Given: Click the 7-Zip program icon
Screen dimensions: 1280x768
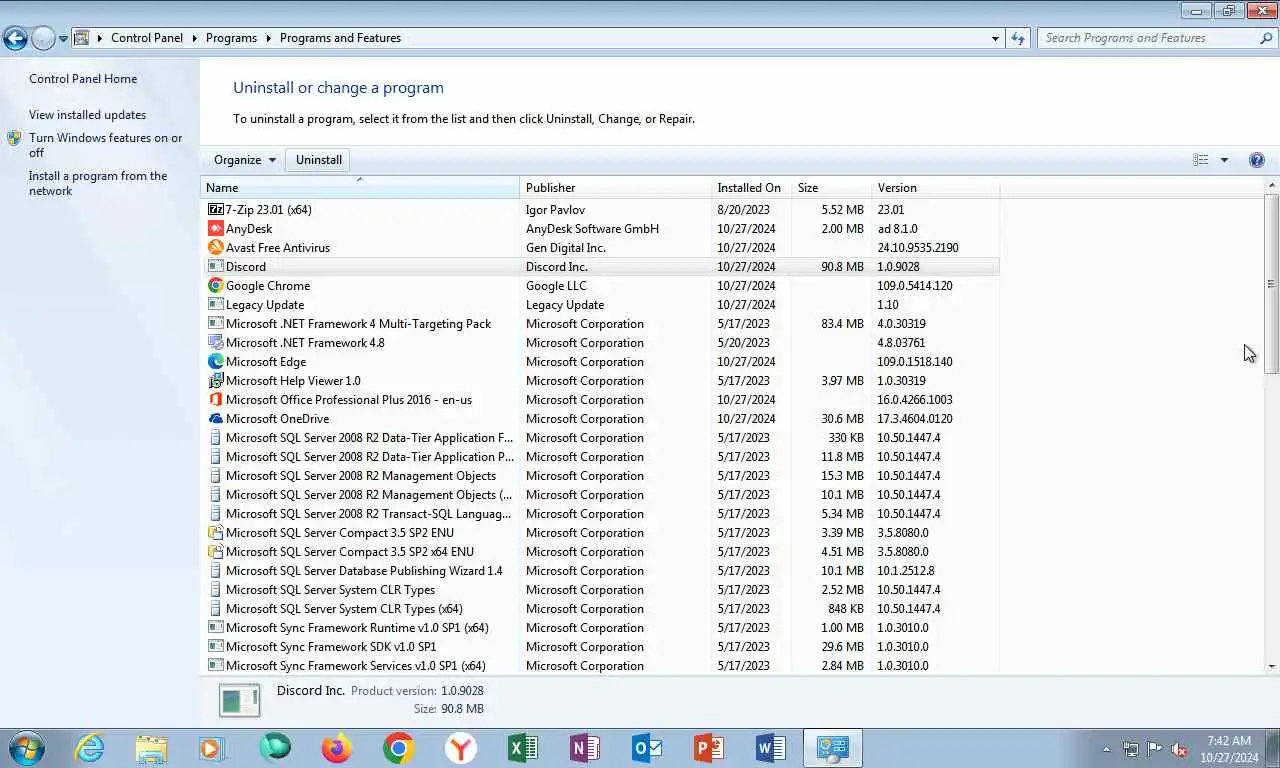Looking at the screenshot, I should point(215,210).
